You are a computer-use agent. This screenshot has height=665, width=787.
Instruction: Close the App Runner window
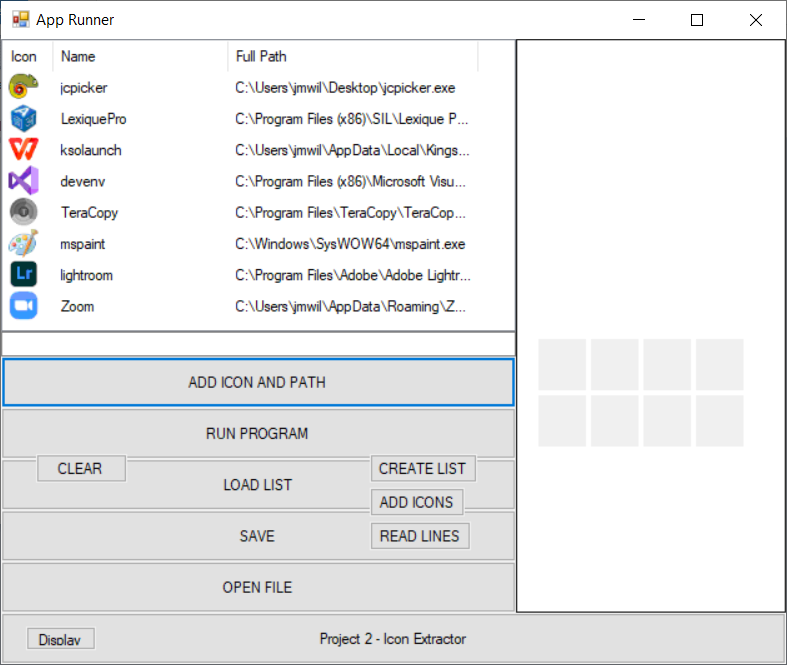pos(756,20)
